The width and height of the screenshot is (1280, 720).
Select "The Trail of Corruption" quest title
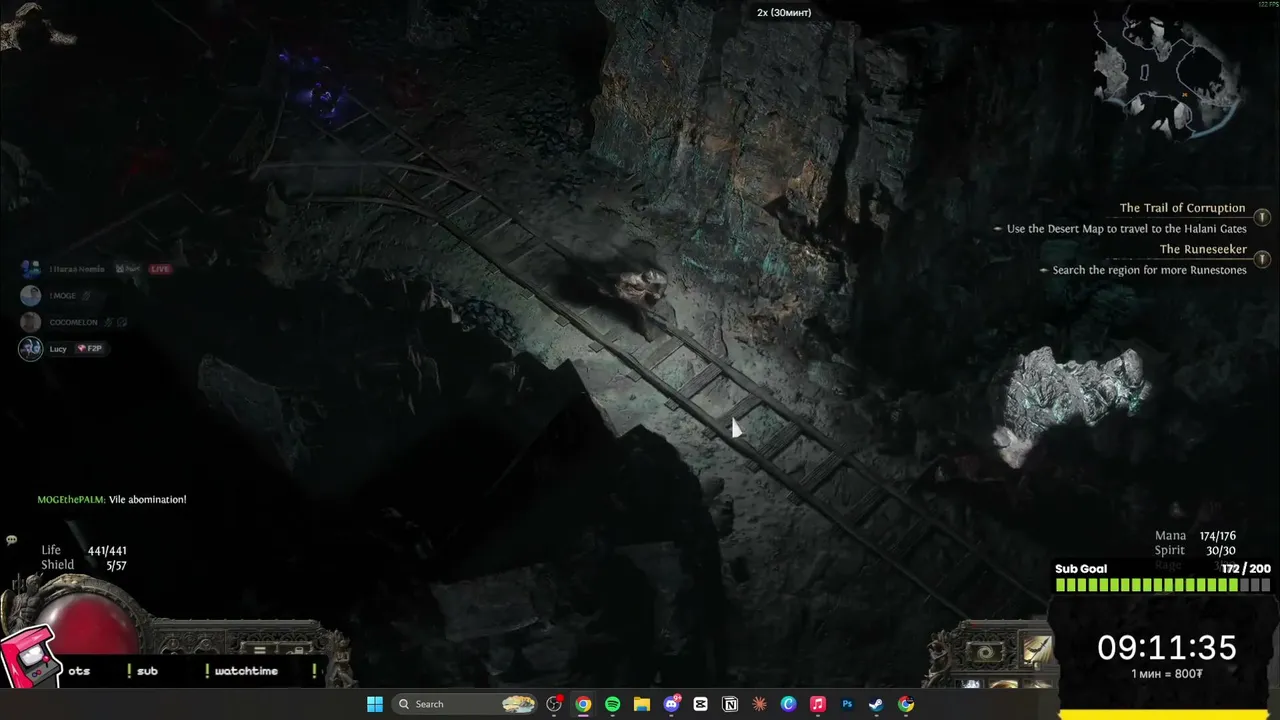point(1182,208)
